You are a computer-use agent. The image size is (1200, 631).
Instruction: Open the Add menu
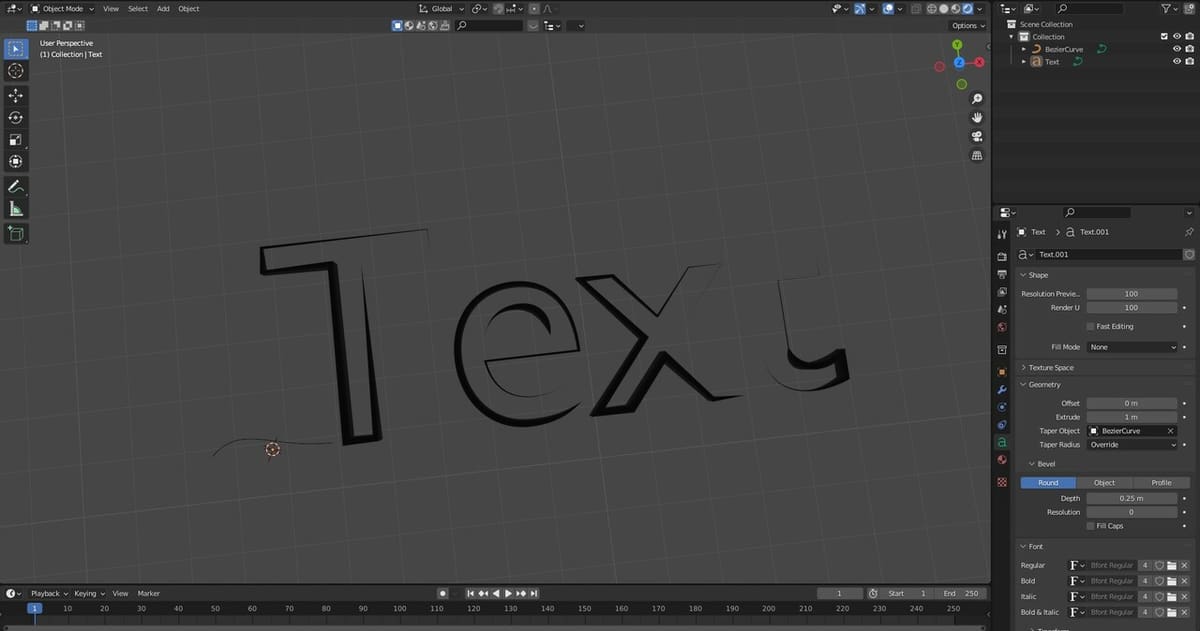pos(163,8)
